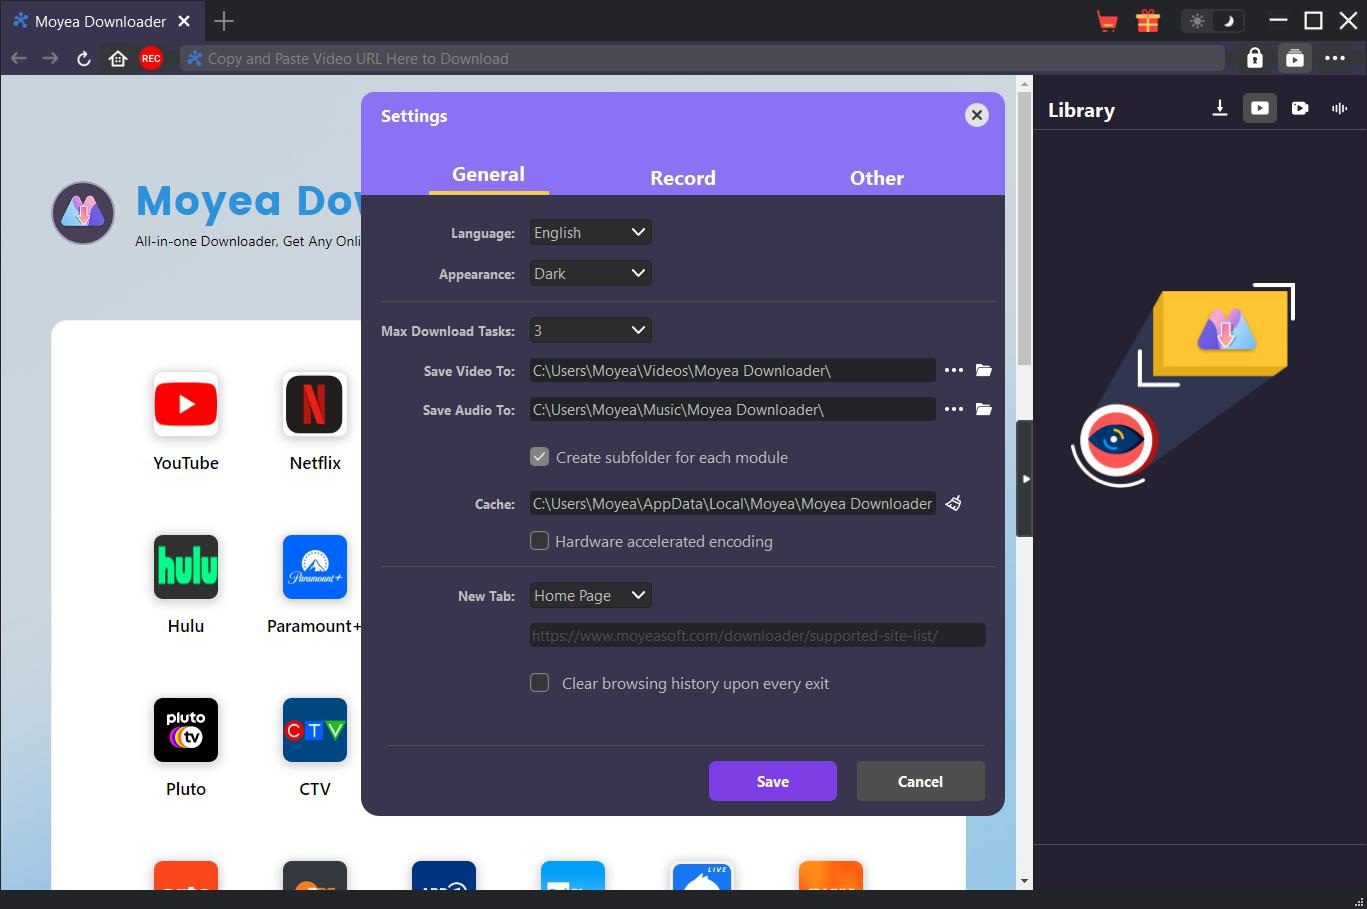
Task: Open the Library downloading tasks icon
Action: [1219, 109]
